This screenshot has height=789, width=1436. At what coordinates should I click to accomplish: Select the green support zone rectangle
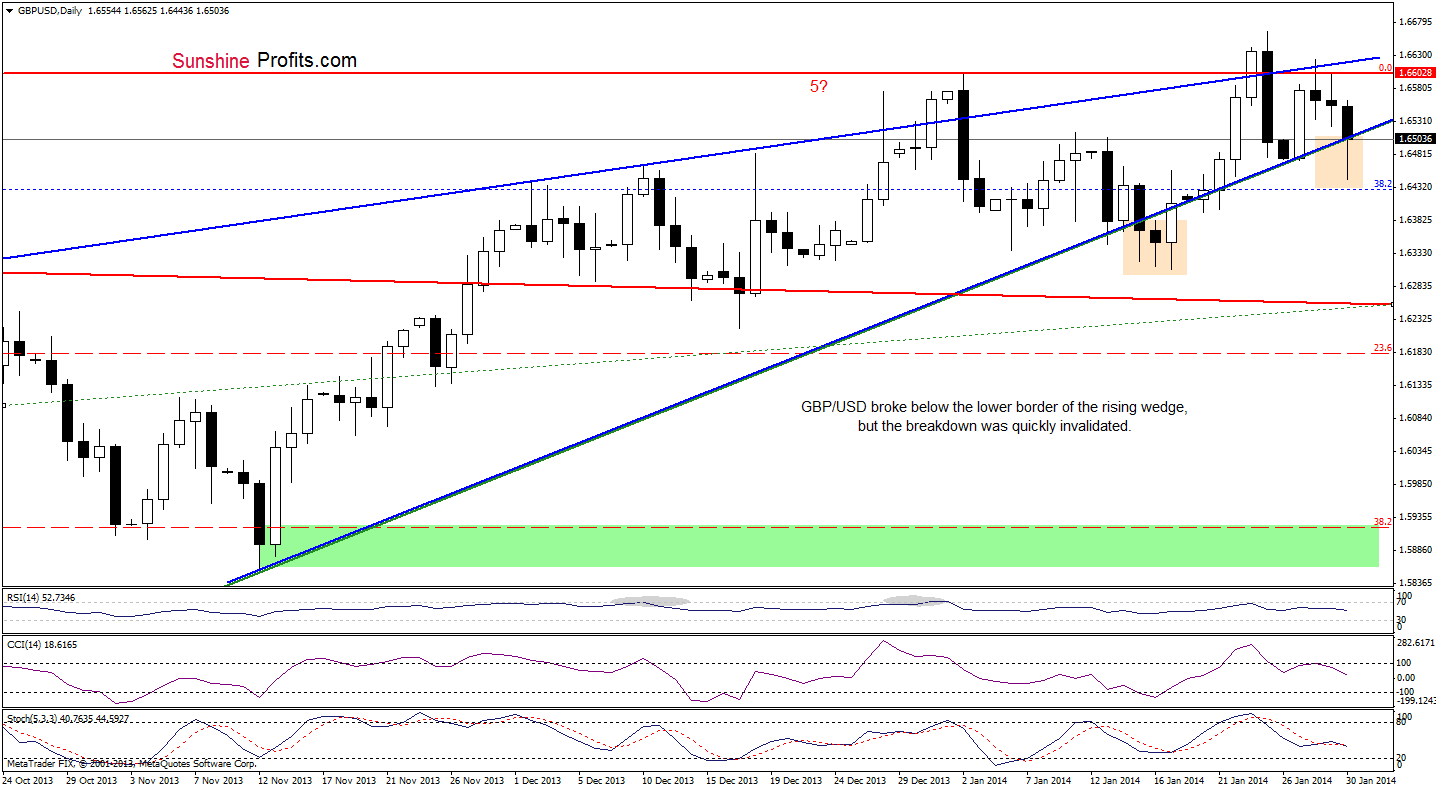[x=818, y=545]
